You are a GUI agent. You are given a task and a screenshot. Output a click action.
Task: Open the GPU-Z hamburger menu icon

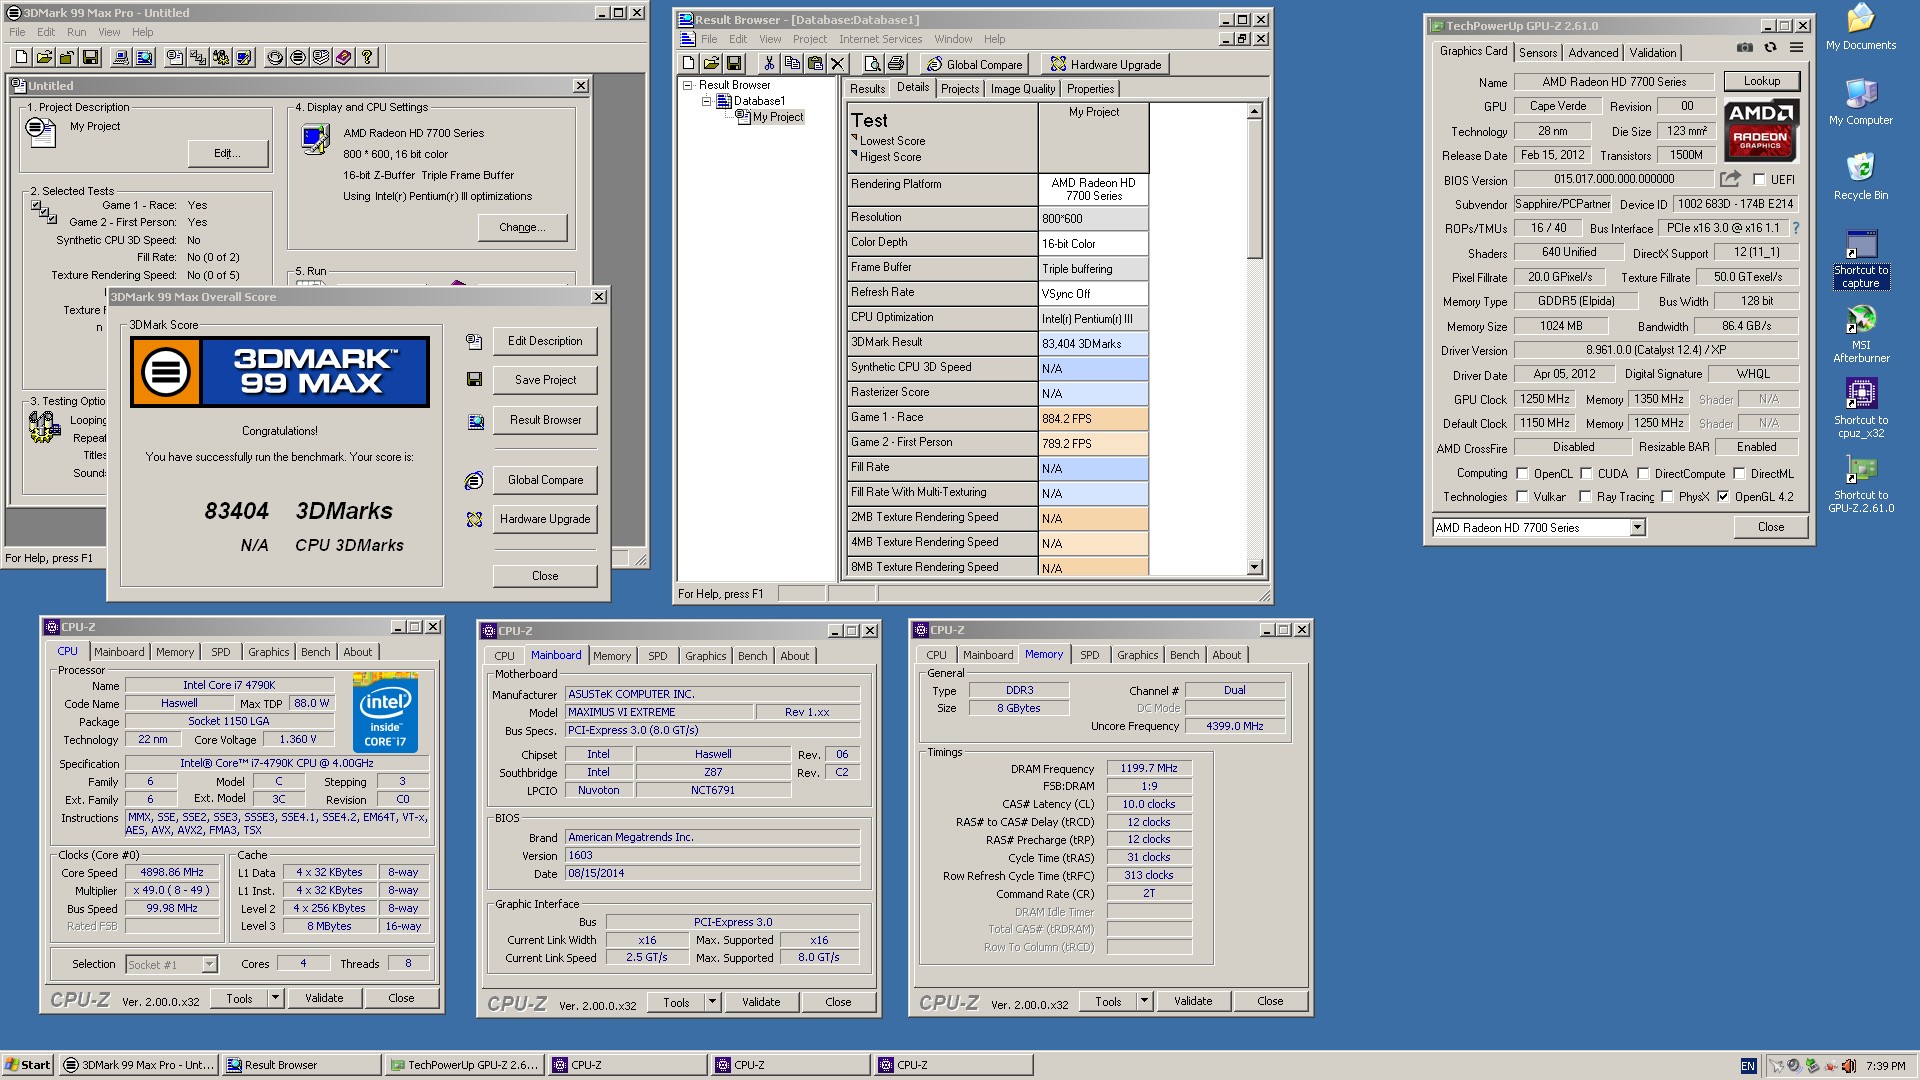point(1796,48)
